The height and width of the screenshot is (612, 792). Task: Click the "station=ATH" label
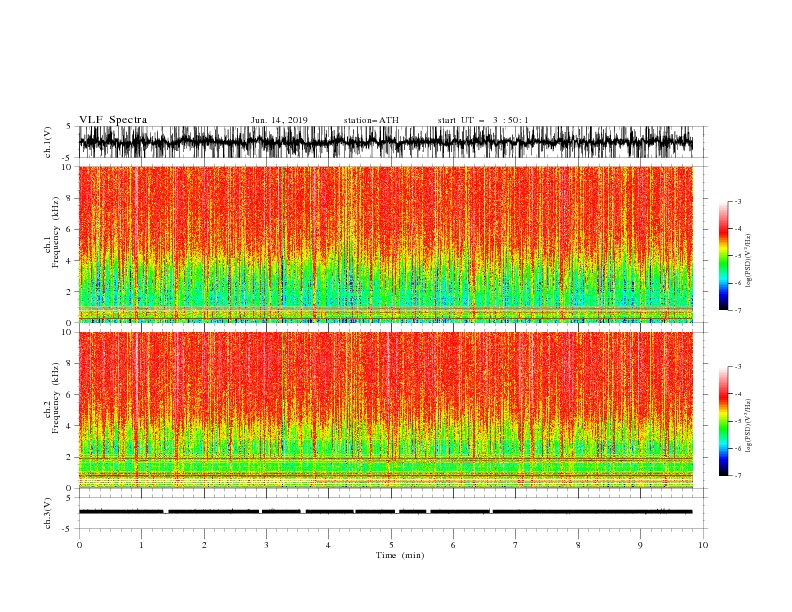point(371,120)
